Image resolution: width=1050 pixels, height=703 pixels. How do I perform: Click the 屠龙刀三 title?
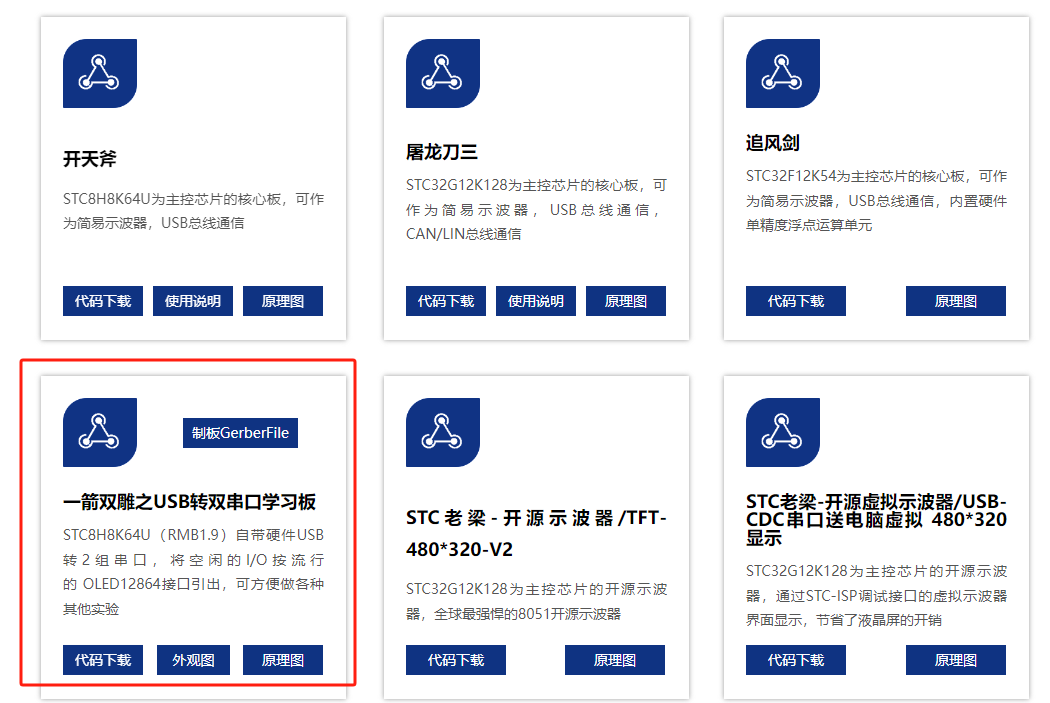[442, 153]
